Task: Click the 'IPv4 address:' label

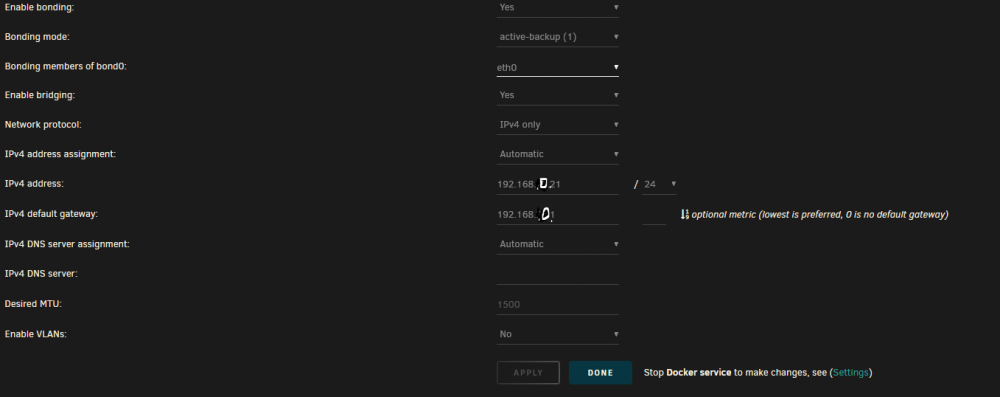Action: click(34, 184)
